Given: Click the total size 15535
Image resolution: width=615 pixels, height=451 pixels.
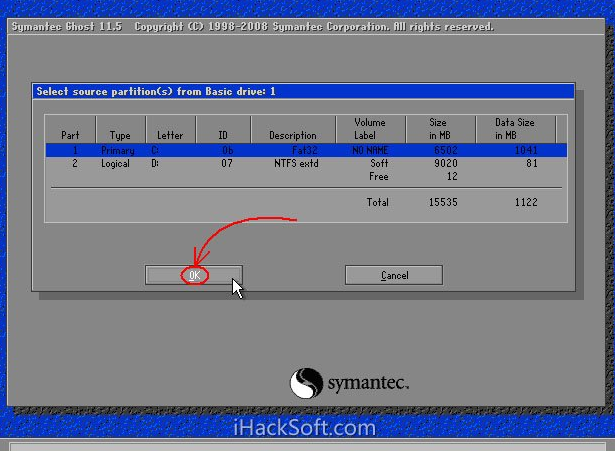Looking at the screenshot, I should pos(443,202).
